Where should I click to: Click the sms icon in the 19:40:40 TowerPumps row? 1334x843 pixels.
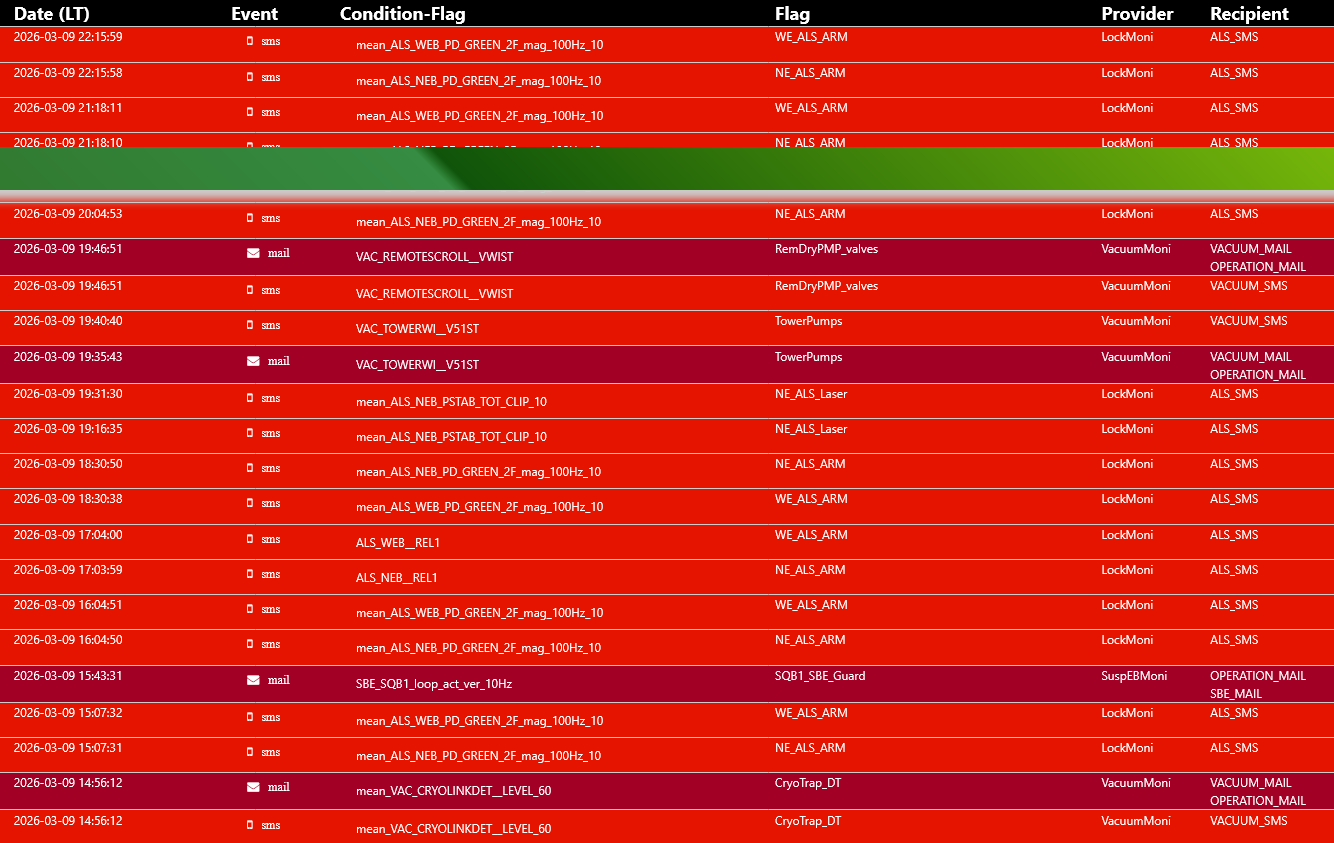(x=250, y=325)
